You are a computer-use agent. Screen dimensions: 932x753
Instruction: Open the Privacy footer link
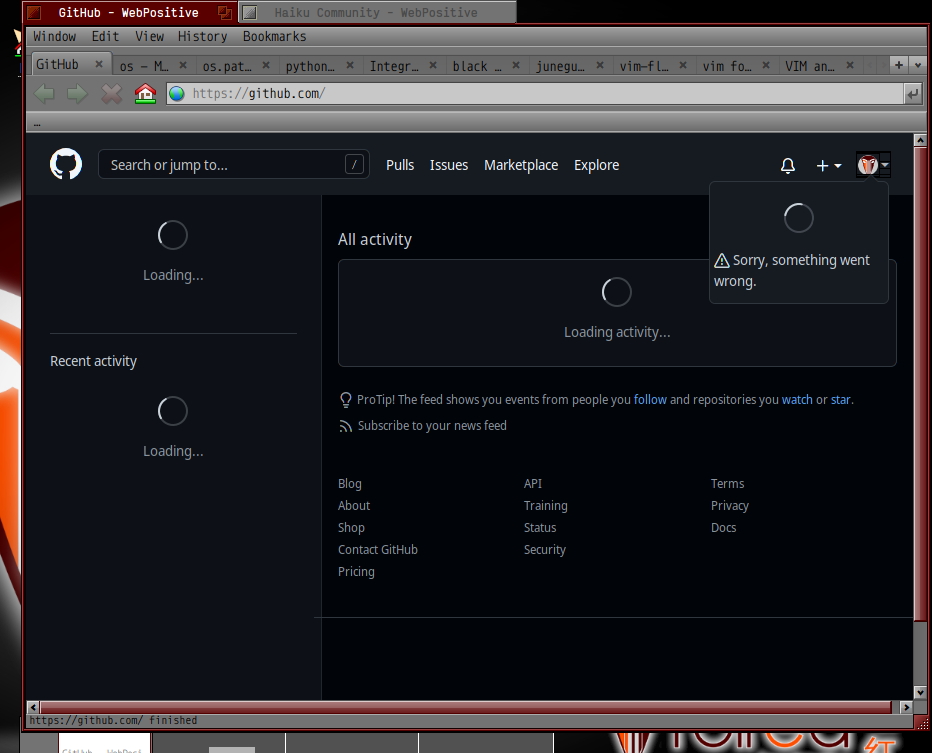pyautogui.click(x=730, y=506)
